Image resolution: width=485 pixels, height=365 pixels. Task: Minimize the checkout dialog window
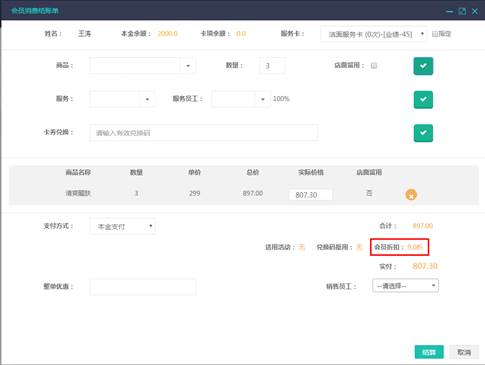tap(449, 11)
